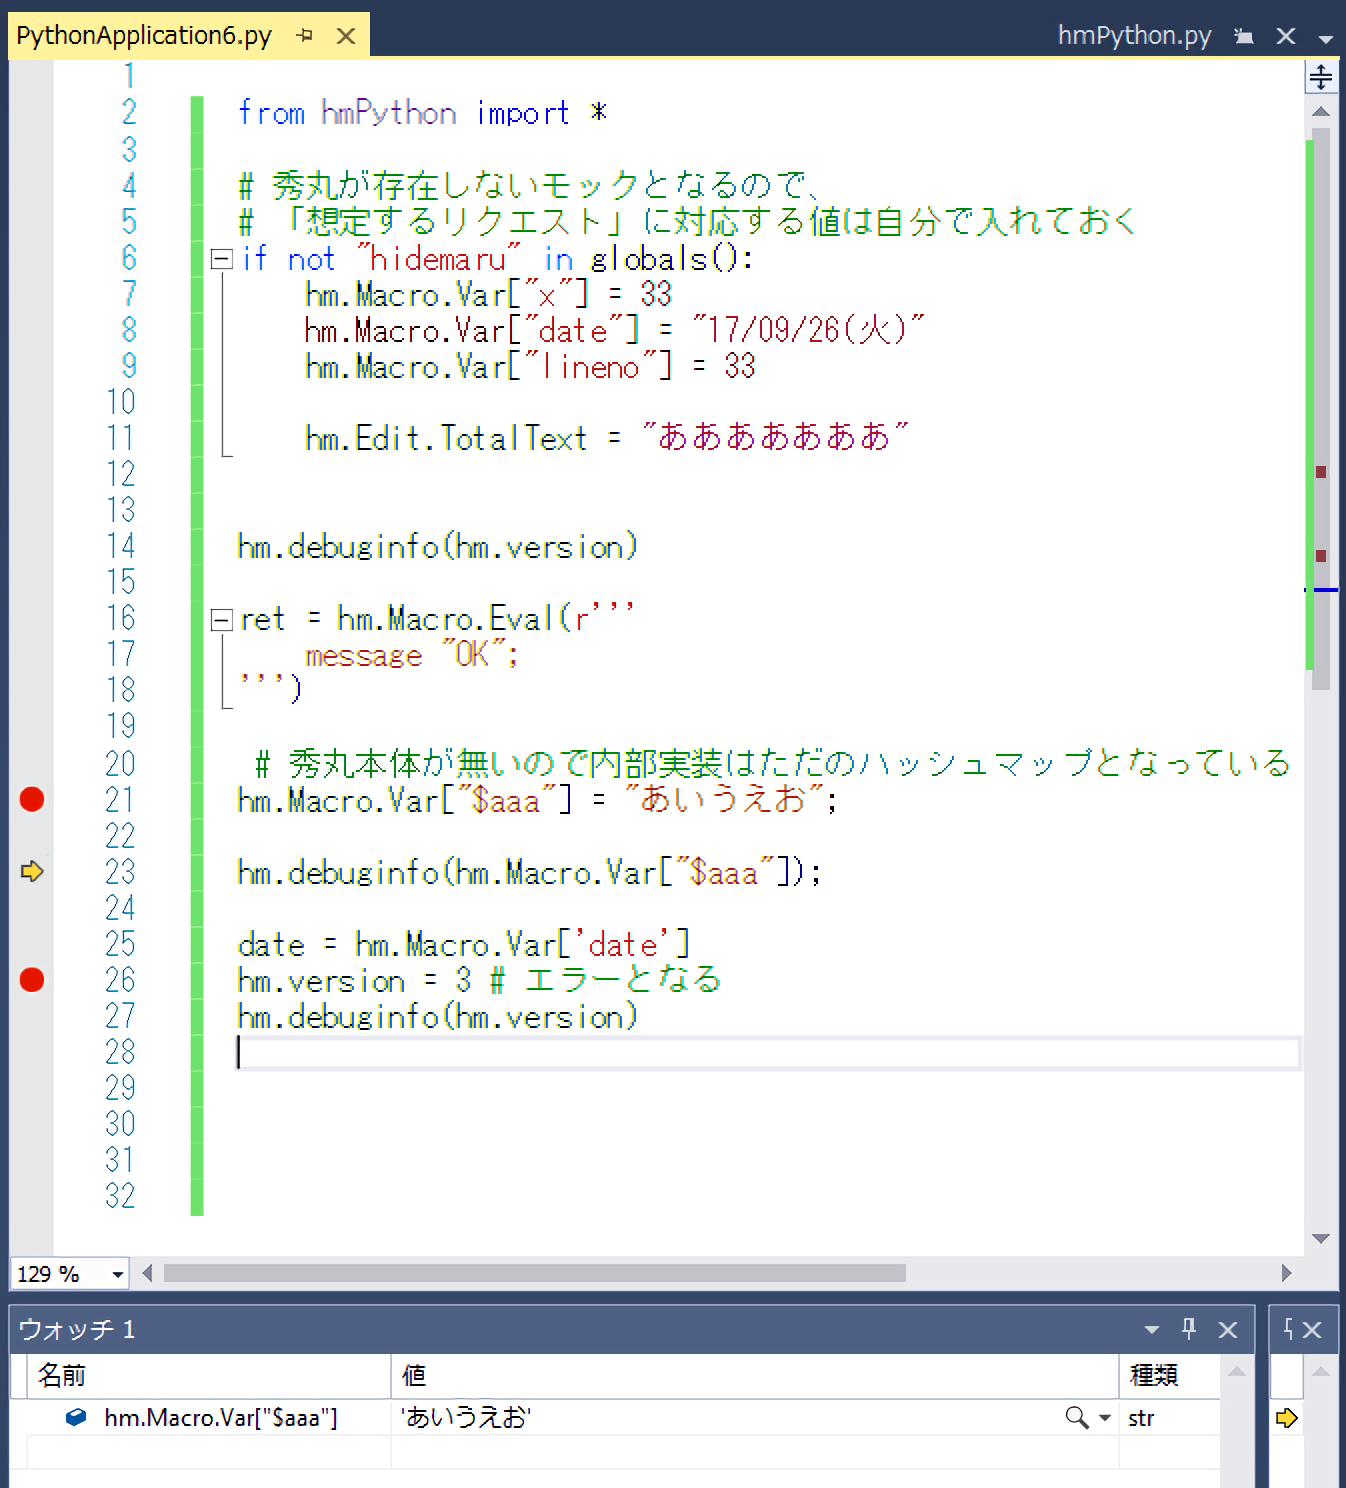1346x1488 pixels.
Task: Click the current statement arrow on line 23
Action: [x=32, y=871]
